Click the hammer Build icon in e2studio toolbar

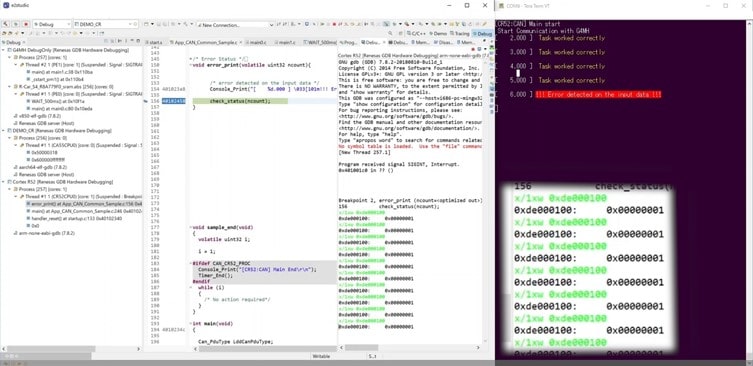tap(6, 24)
